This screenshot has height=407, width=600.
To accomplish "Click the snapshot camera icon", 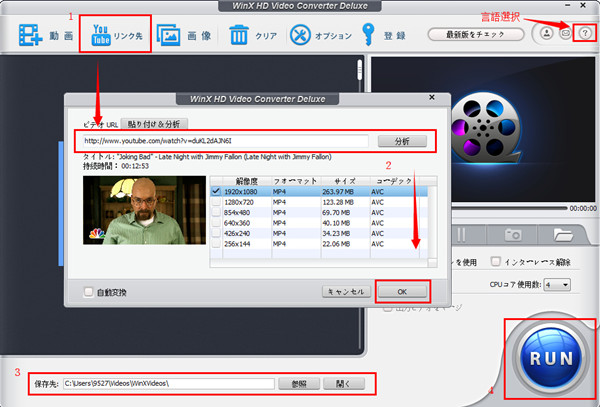I will pyautogui.click(x=513, y=234).
